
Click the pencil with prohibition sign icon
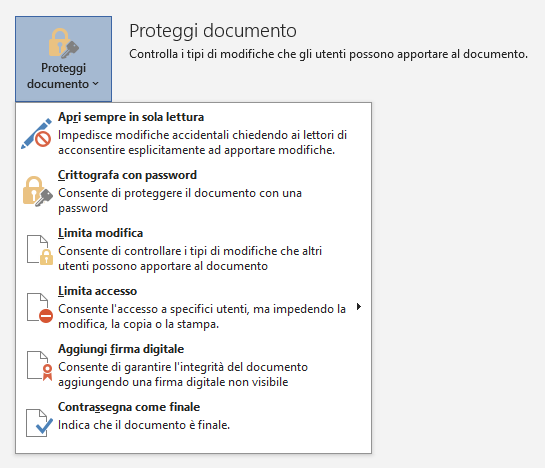point(36,134)
